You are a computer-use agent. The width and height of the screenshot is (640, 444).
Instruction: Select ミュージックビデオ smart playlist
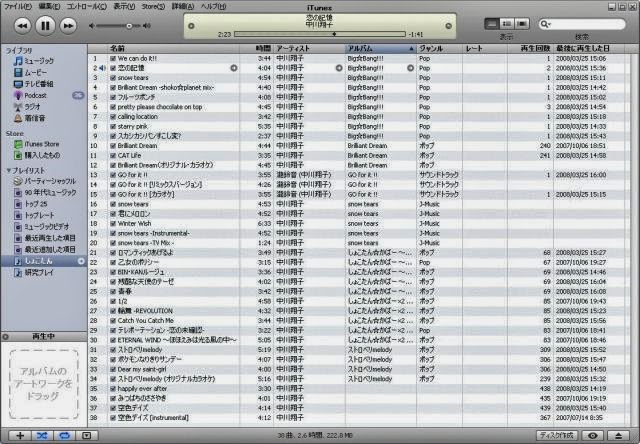[x=47, y=226]
